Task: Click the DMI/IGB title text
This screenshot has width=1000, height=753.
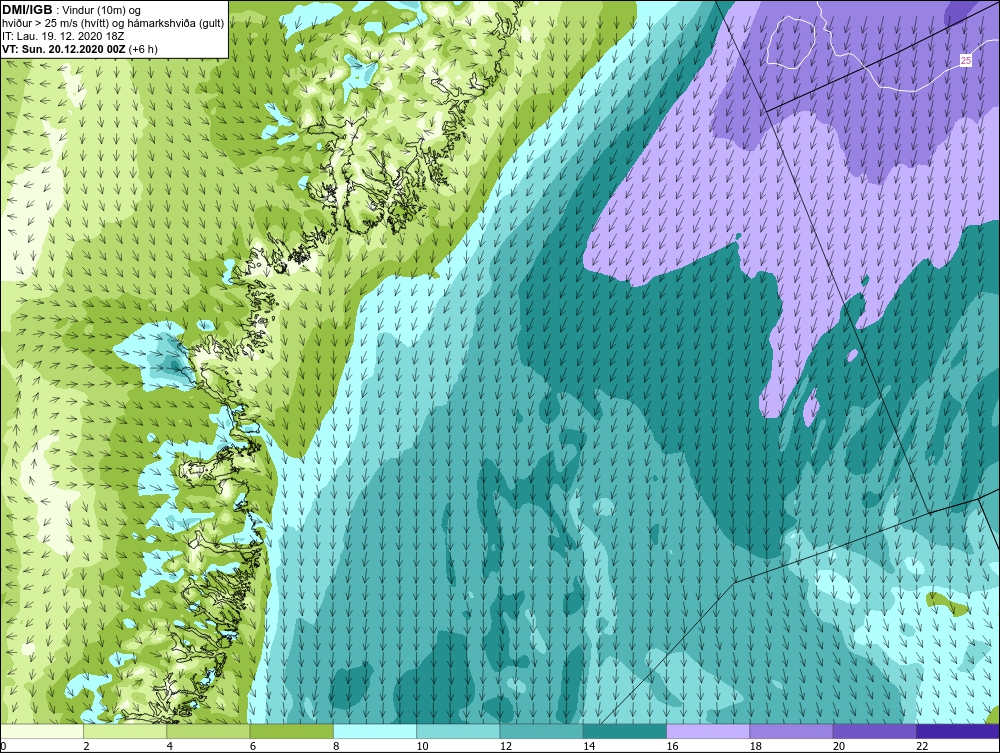Action: (27, 10)
